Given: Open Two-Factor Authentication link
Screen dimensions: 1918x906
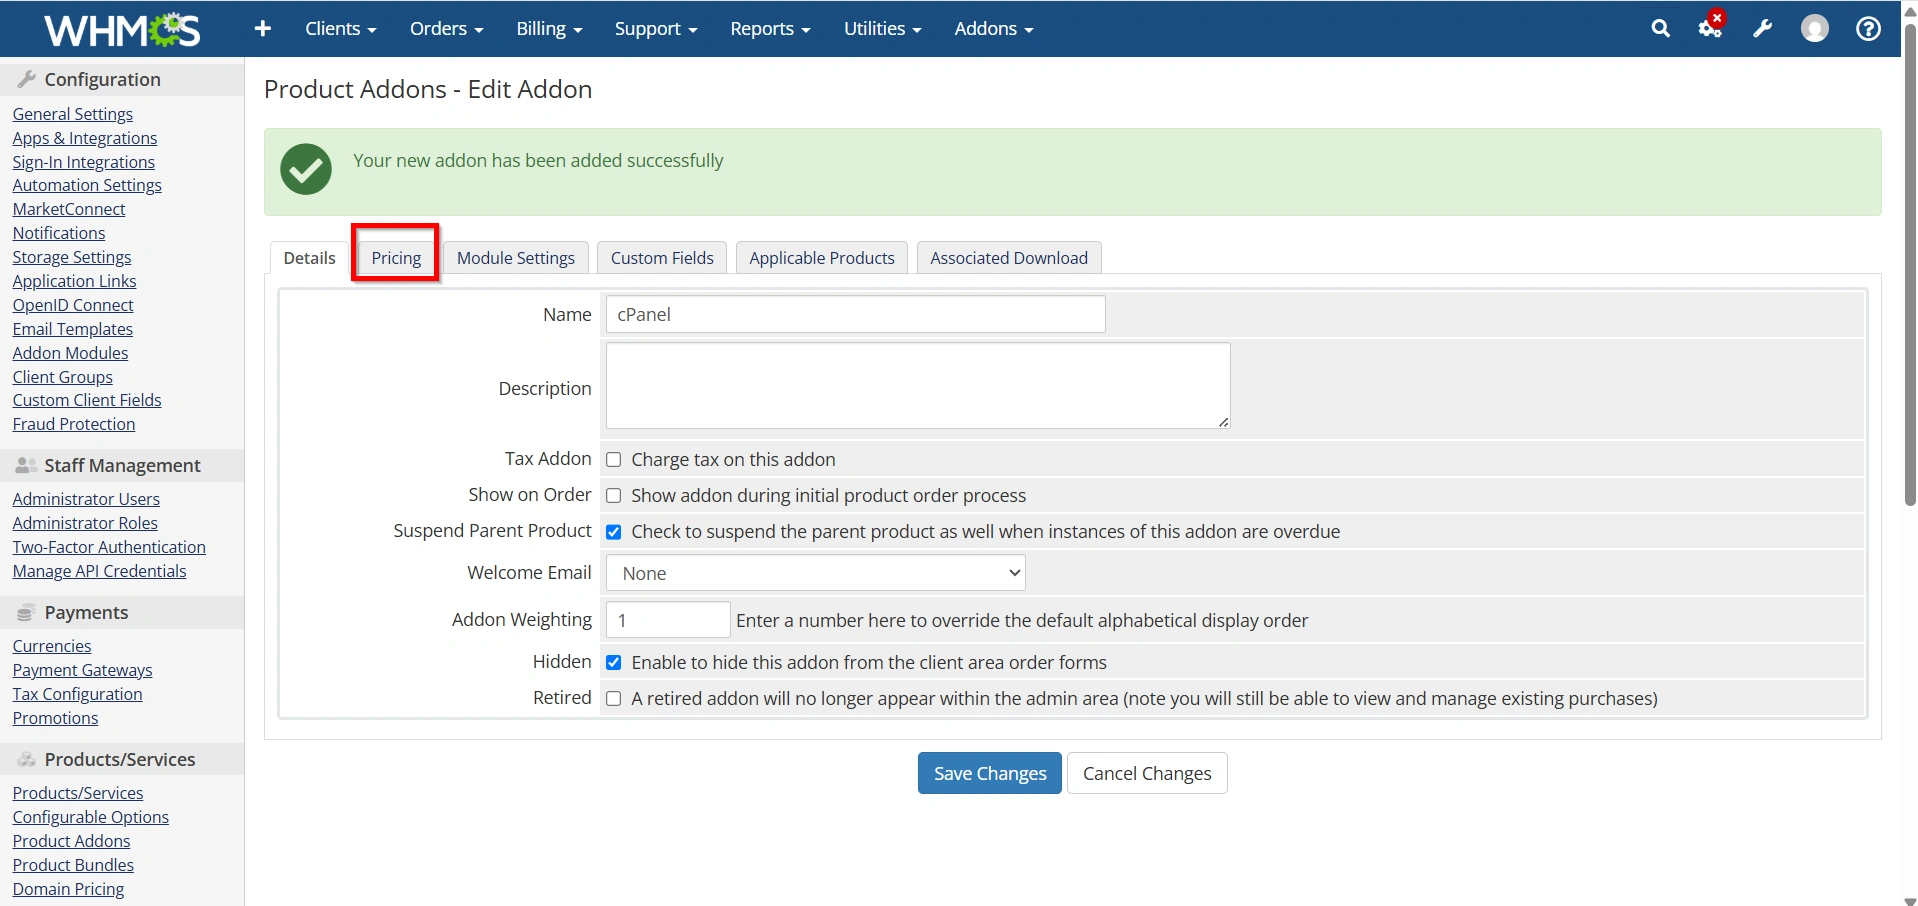Looking at the screenshot, I should (x=109, y=547).
